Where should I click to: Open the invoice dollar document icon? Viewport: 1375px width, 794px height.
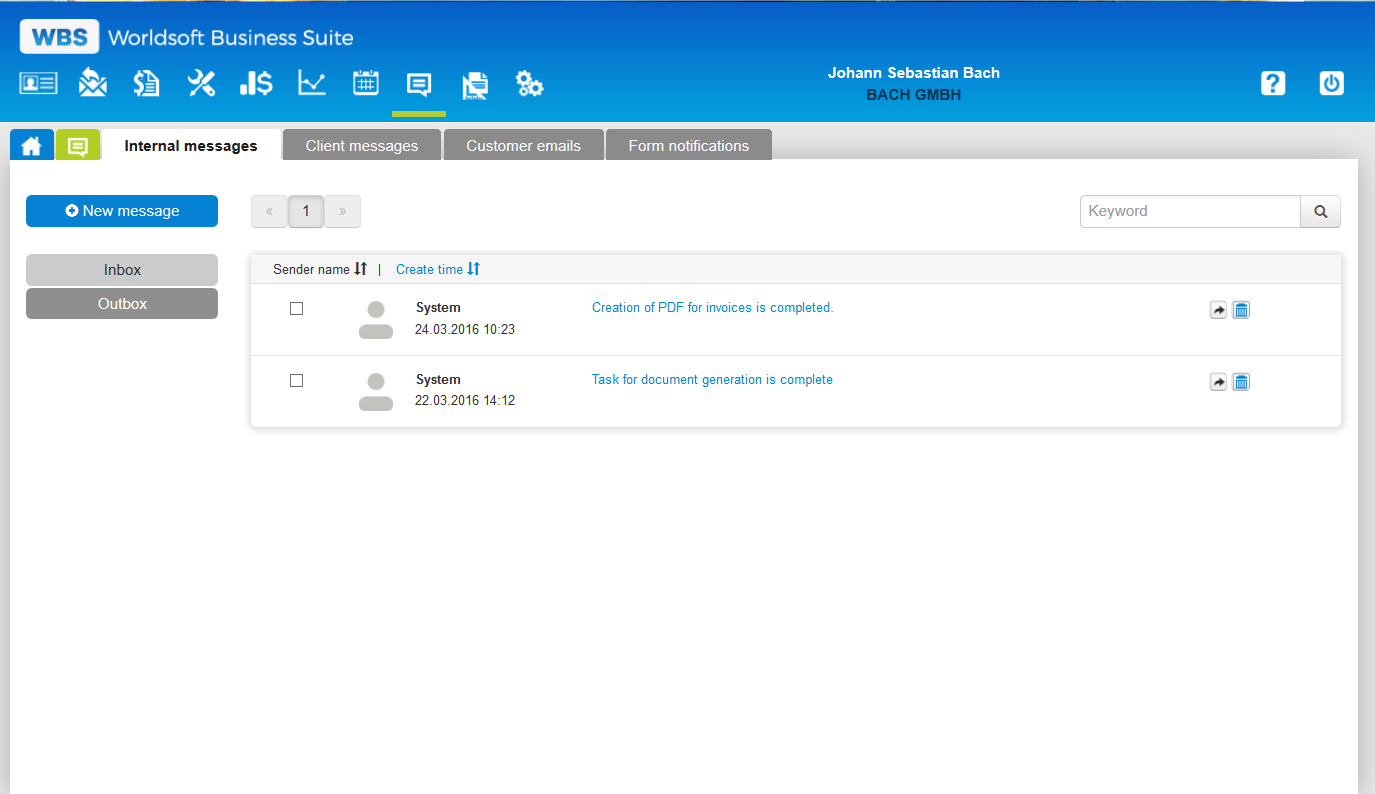coord(147,83)
